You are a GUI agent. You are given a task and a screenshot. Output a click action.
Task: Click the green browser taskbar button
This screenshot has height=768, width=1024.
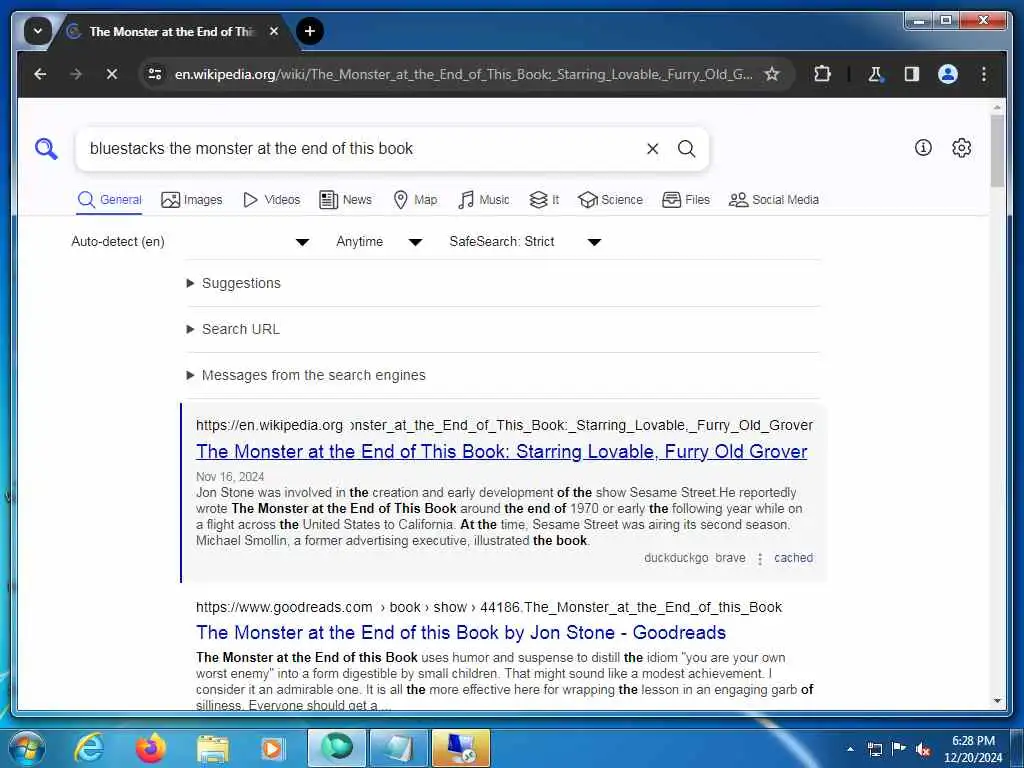337,748
